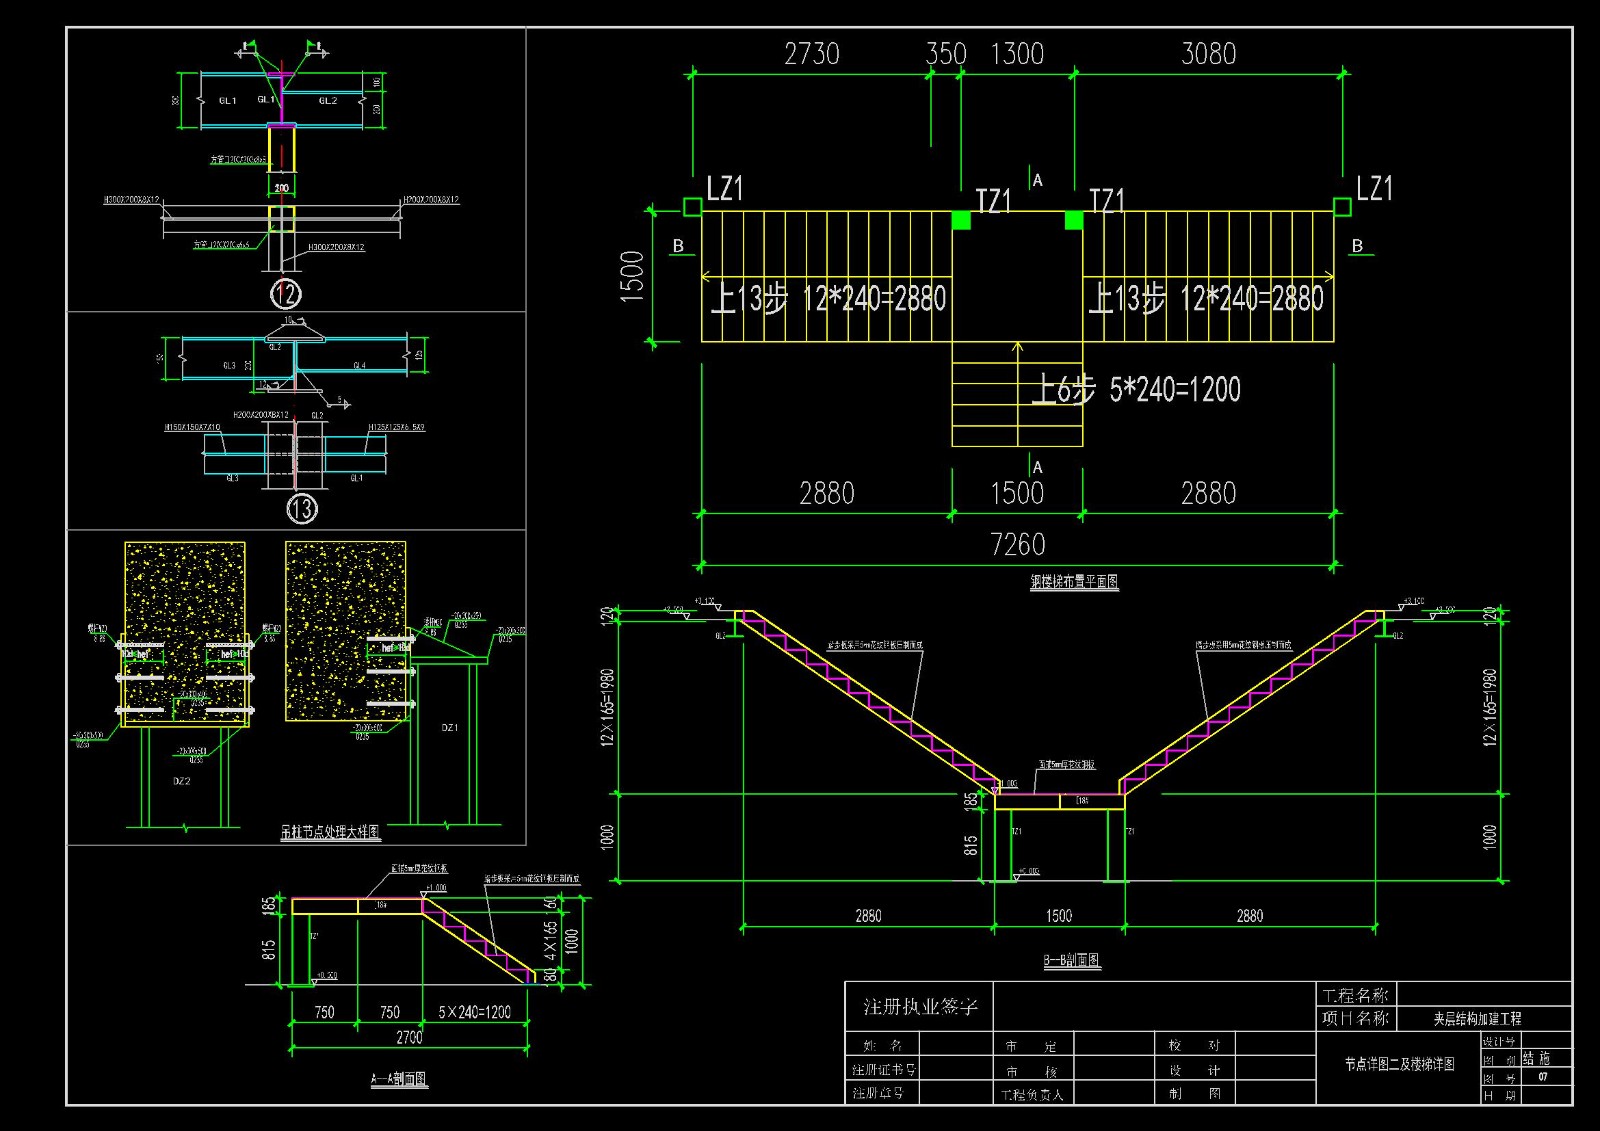Screen dimensions: 1600x1131
Task: Click the circled detail number 12 marker
Action: point(285,294)
